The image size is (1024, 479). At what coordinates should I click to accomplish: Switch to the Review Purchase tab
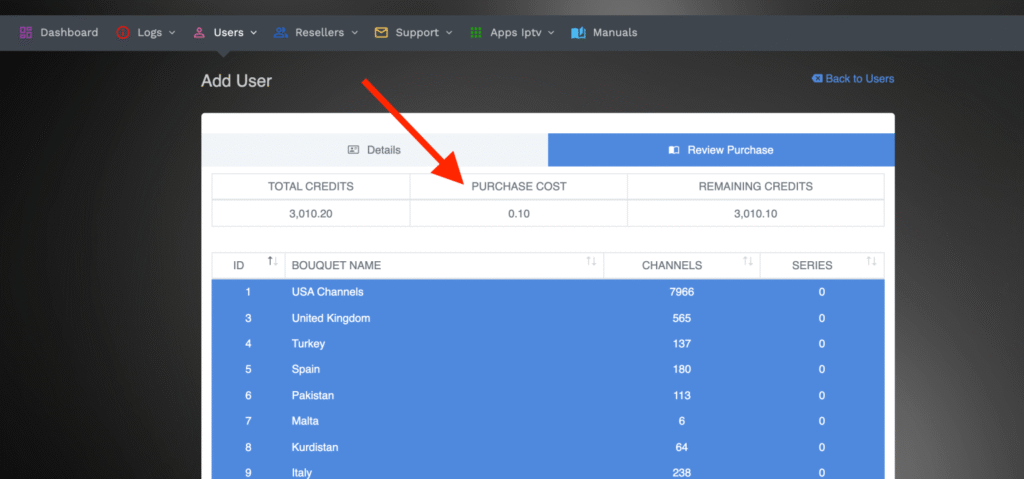(721, 150)
